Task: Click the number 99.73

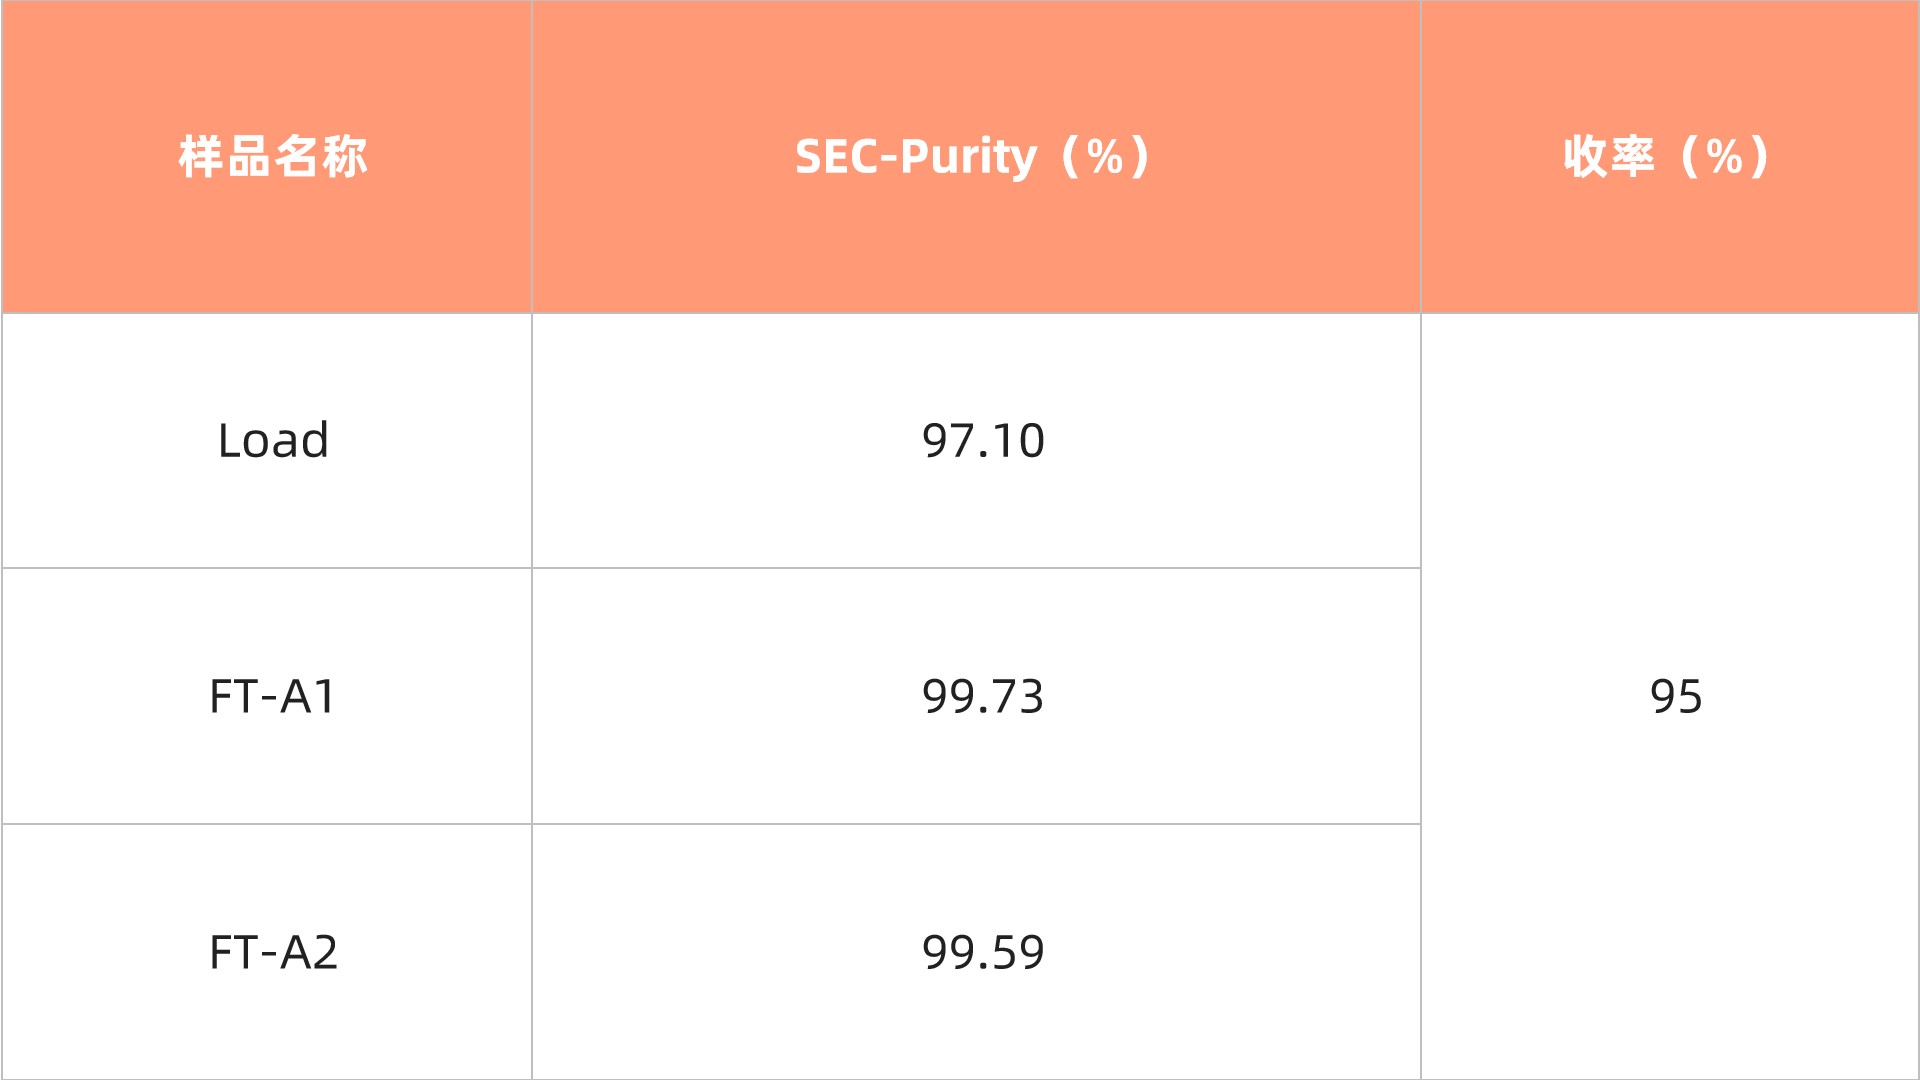Action: pos(983,696)
